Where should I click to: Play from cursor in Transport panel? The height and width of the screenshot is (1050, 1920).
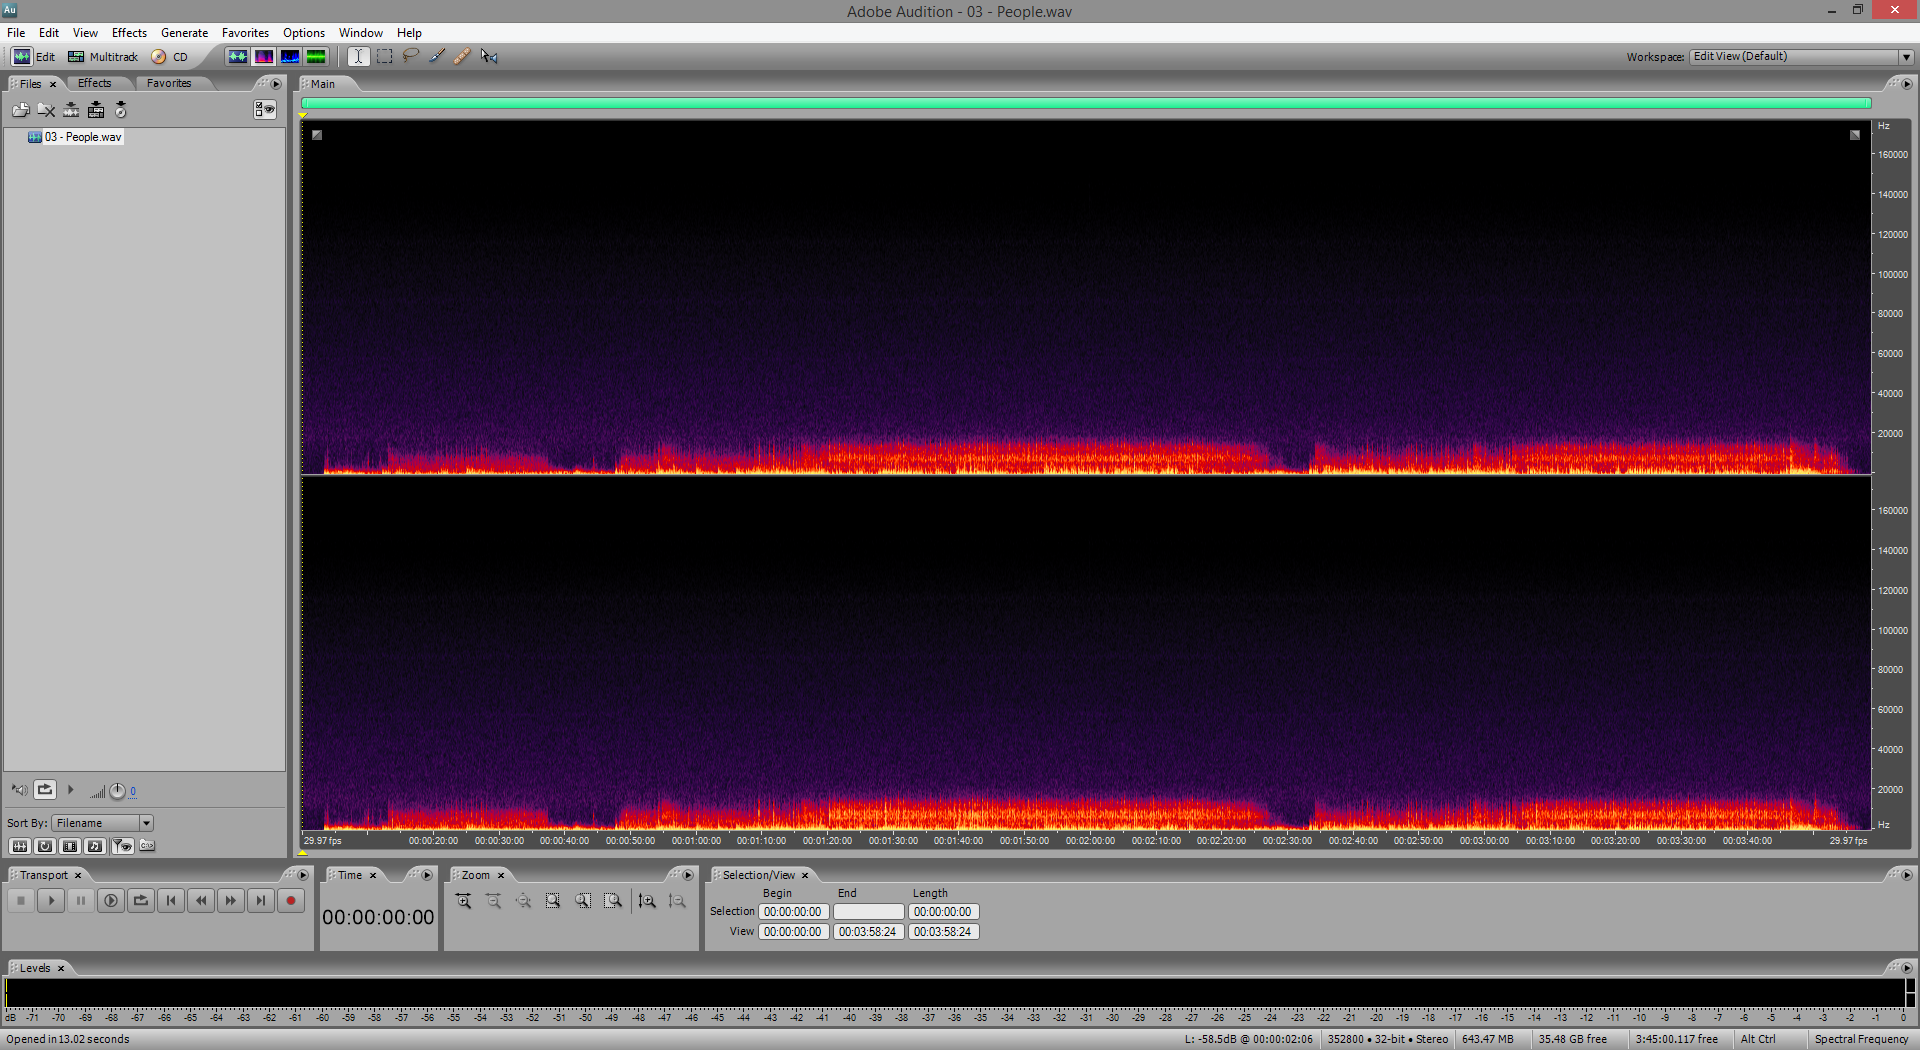(51, 901)
